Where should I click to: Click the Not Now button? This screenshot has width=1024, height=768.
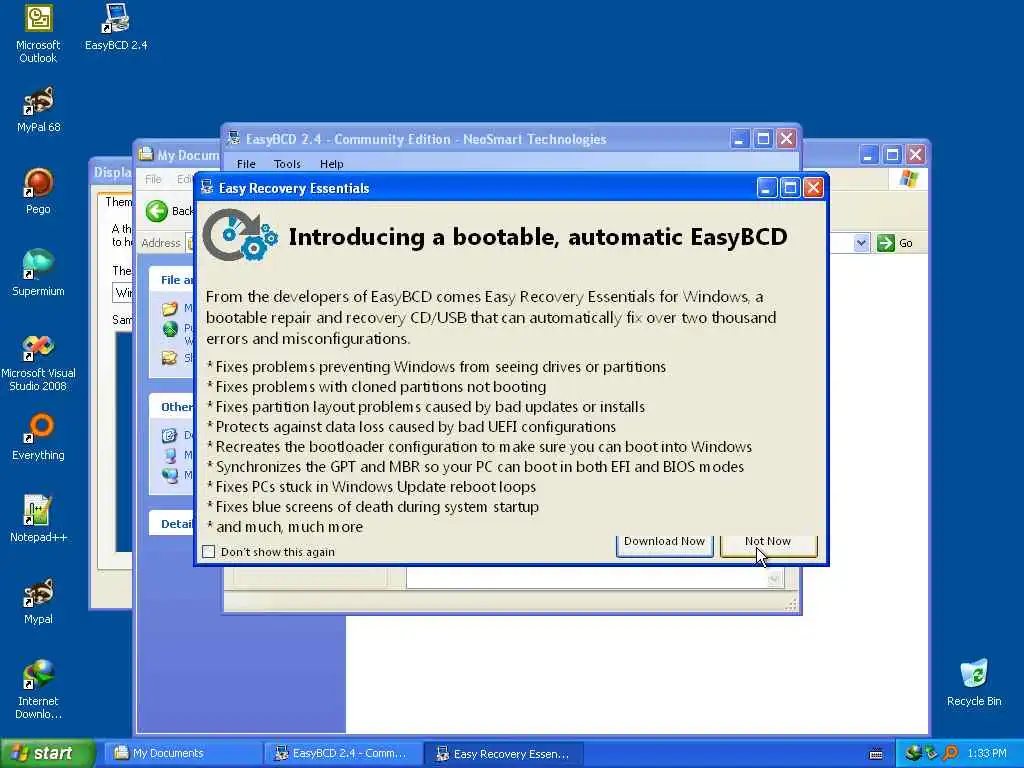(769, 545)
